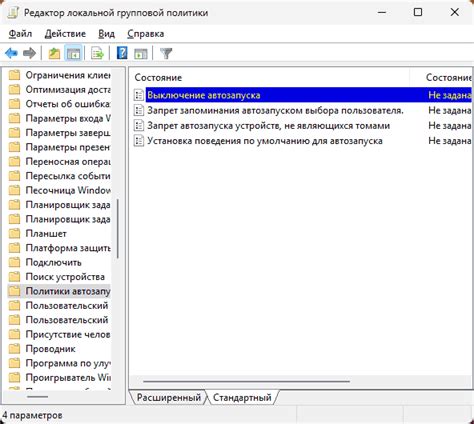Select the Параметры входа tree folder
This screenshot has width=474, height=424.
tap(68, 118)
